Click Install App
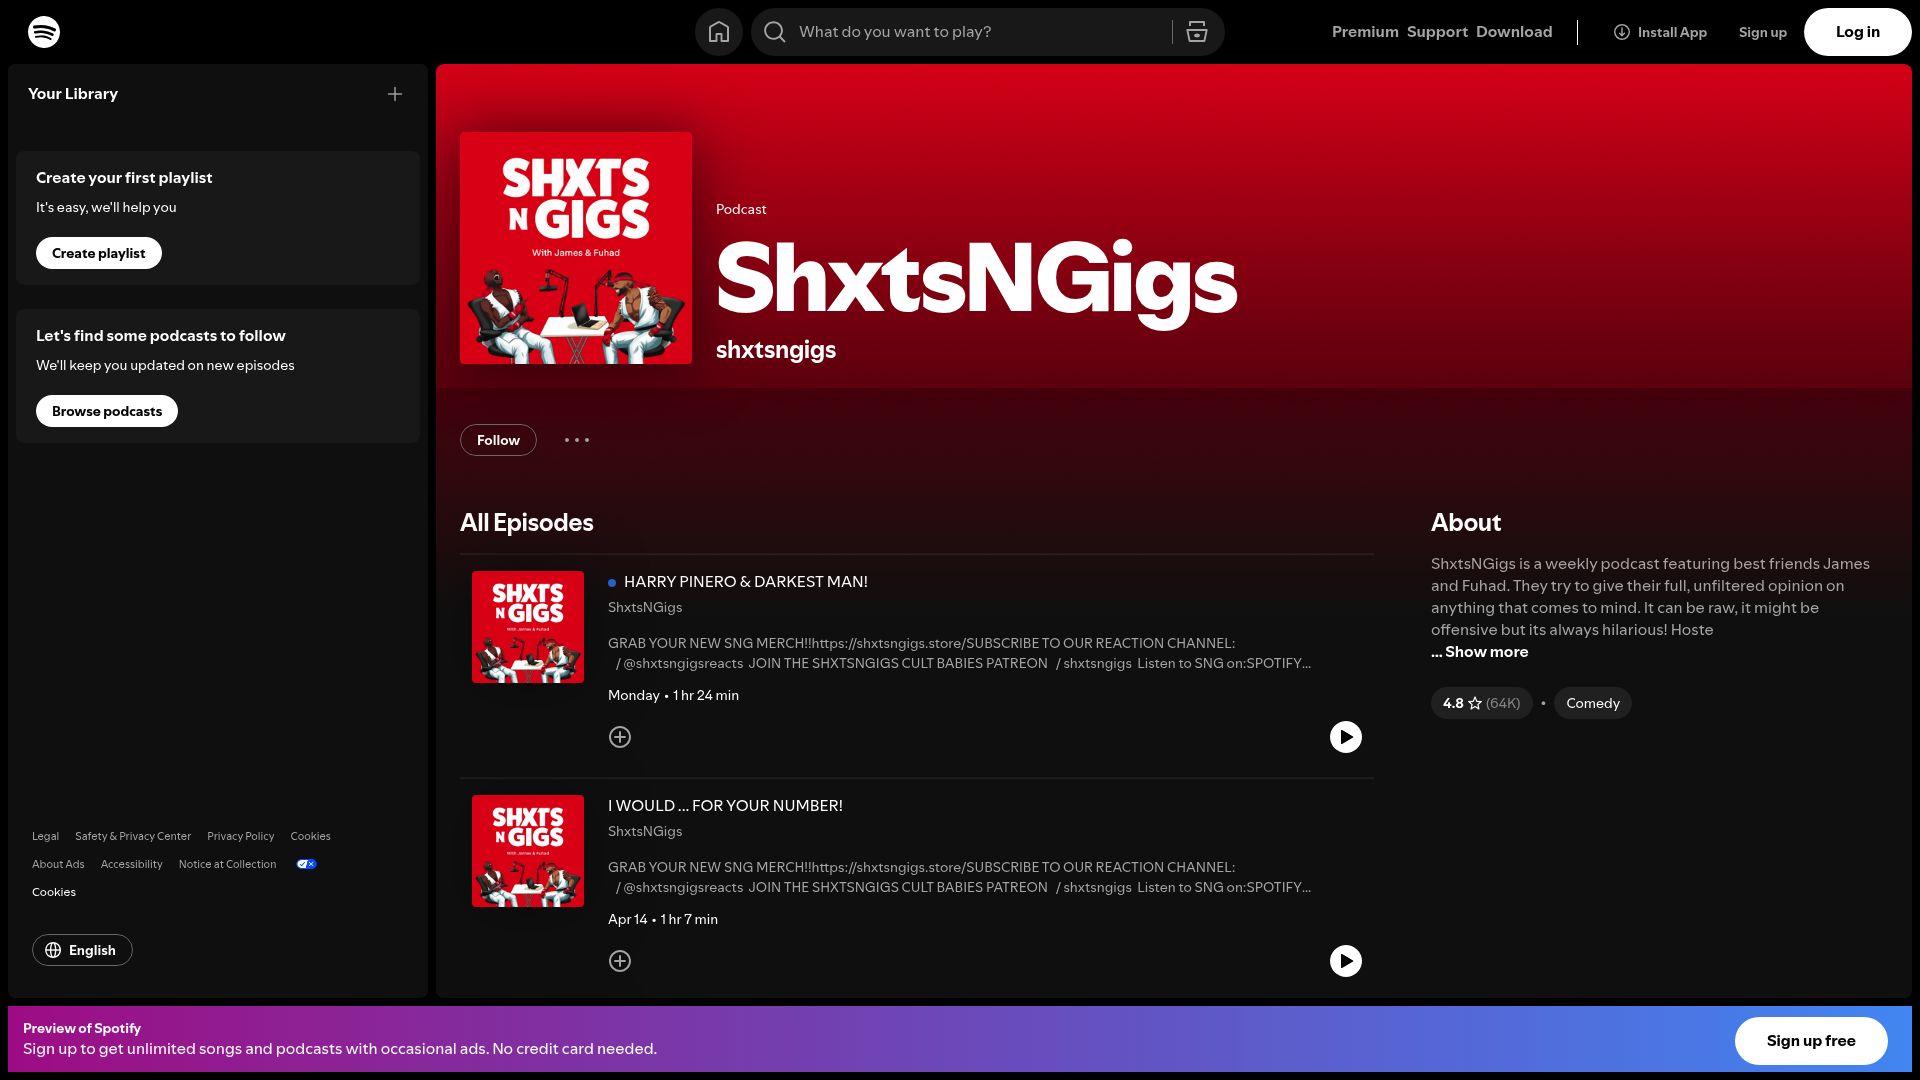 [1660, 32]
